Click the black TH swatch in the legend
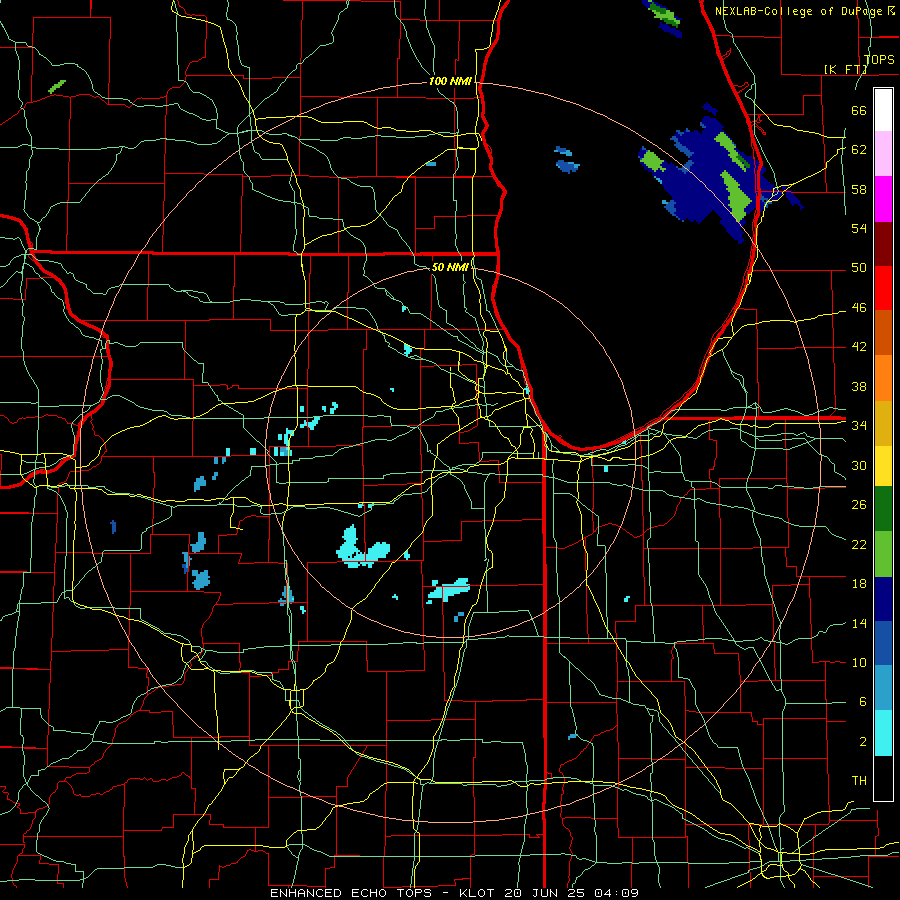 [883, 778]
